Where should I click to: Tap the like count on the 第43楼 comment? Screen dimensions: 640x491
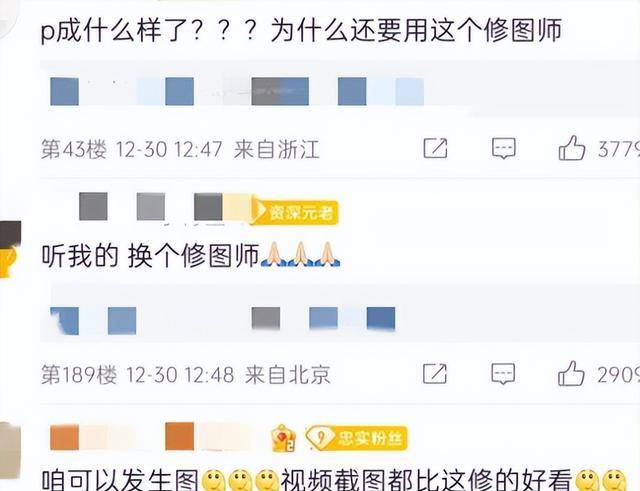pos(619,149)
